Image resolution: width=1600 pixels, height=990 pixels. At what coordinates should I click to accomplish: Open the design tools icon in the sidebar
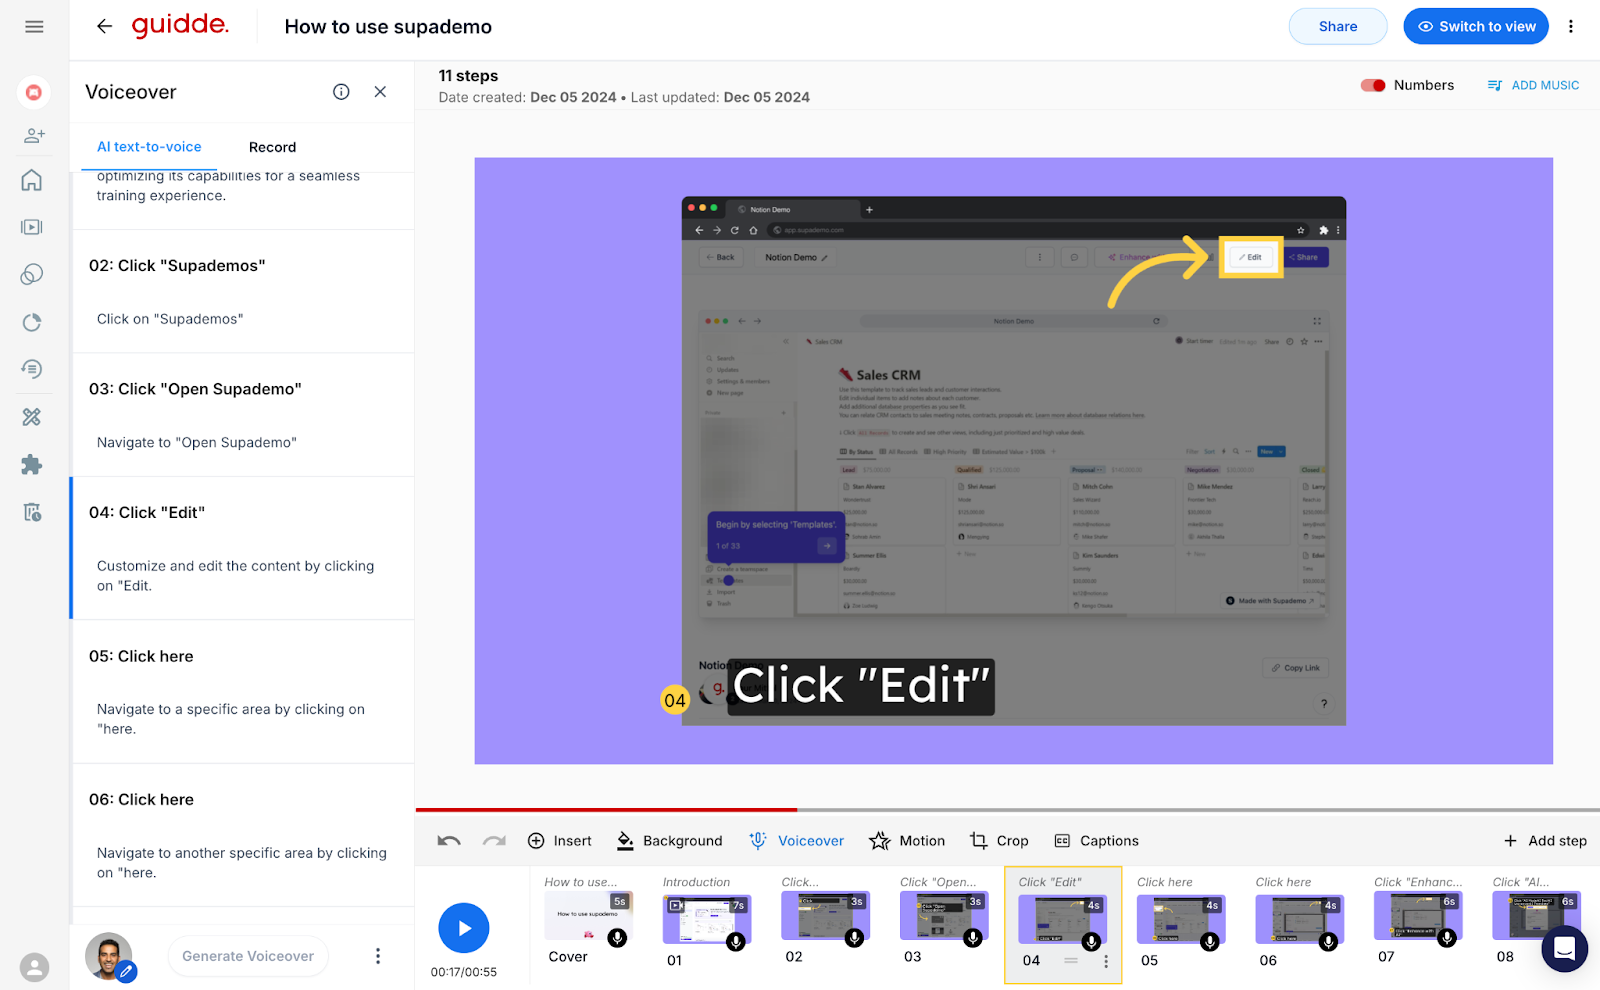click(32, 417)
